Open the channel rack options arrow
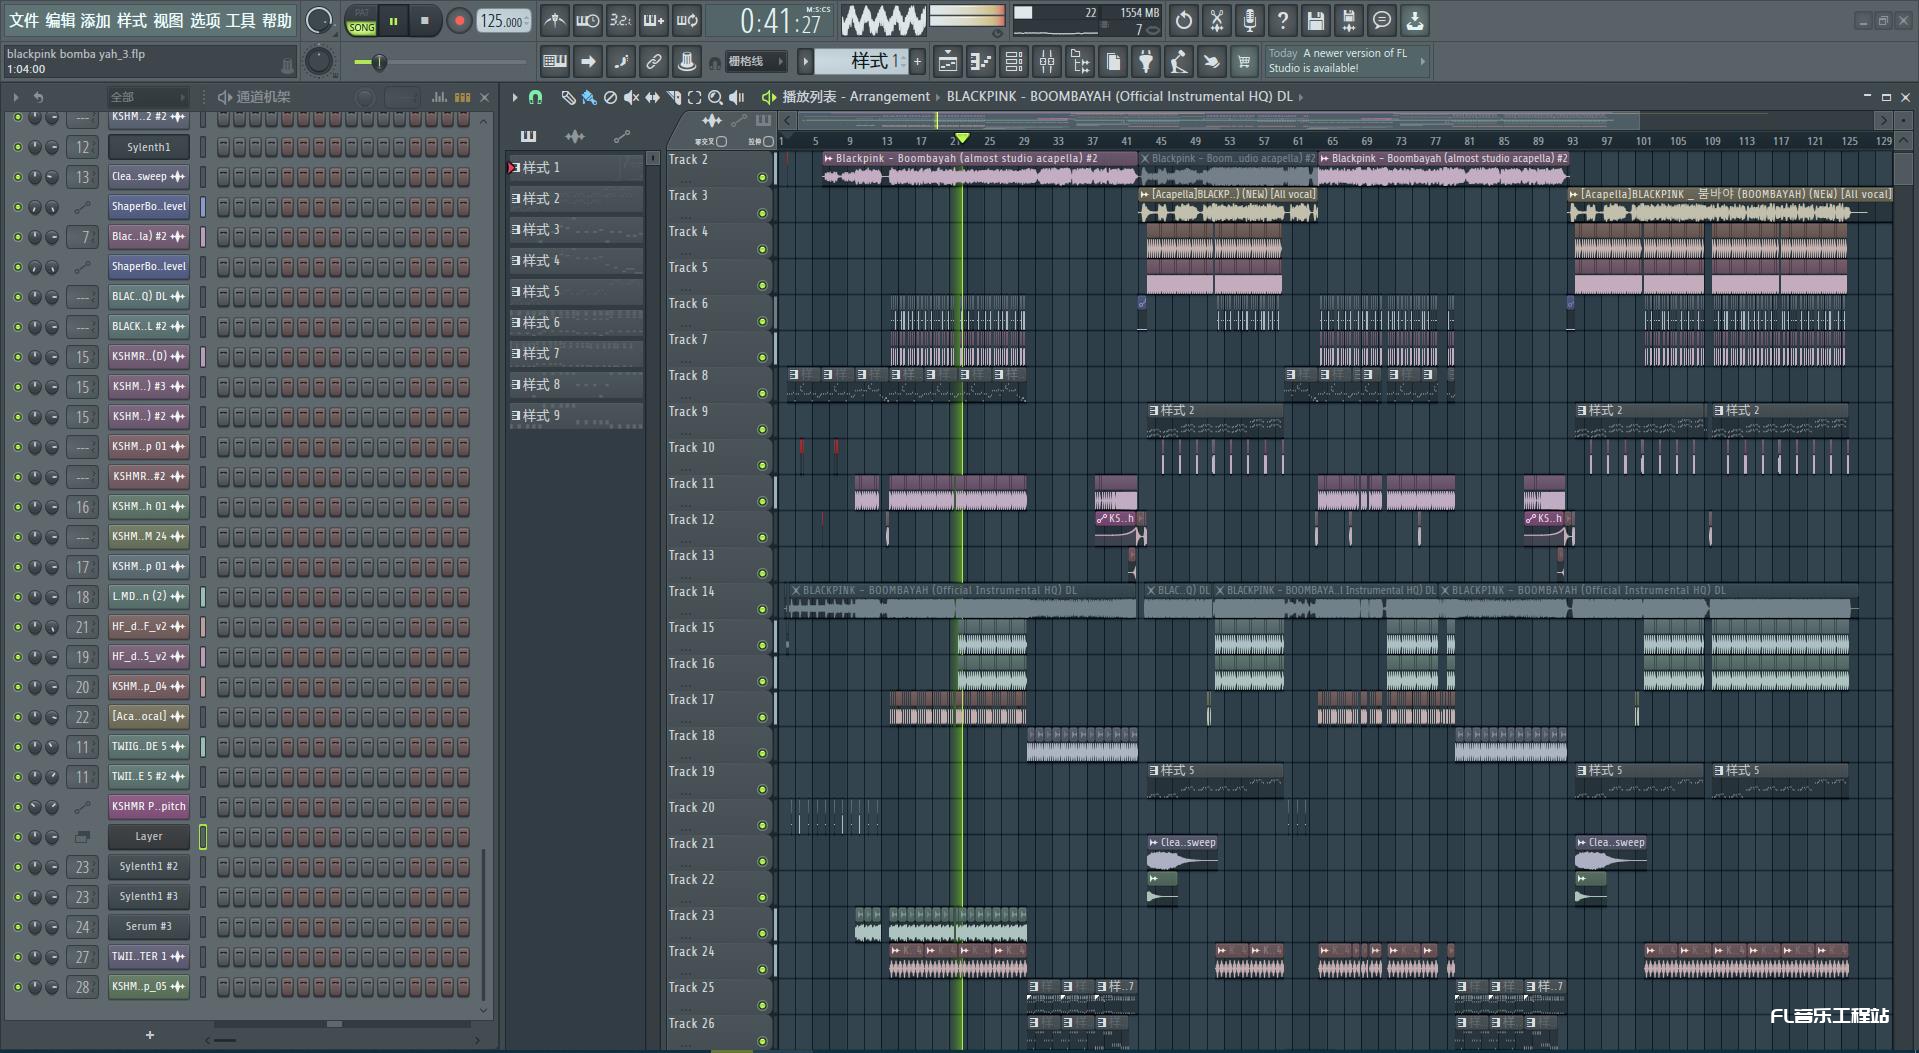Image resolution: width=1919 pixels, height=1053 pixels. pos(16,97)
